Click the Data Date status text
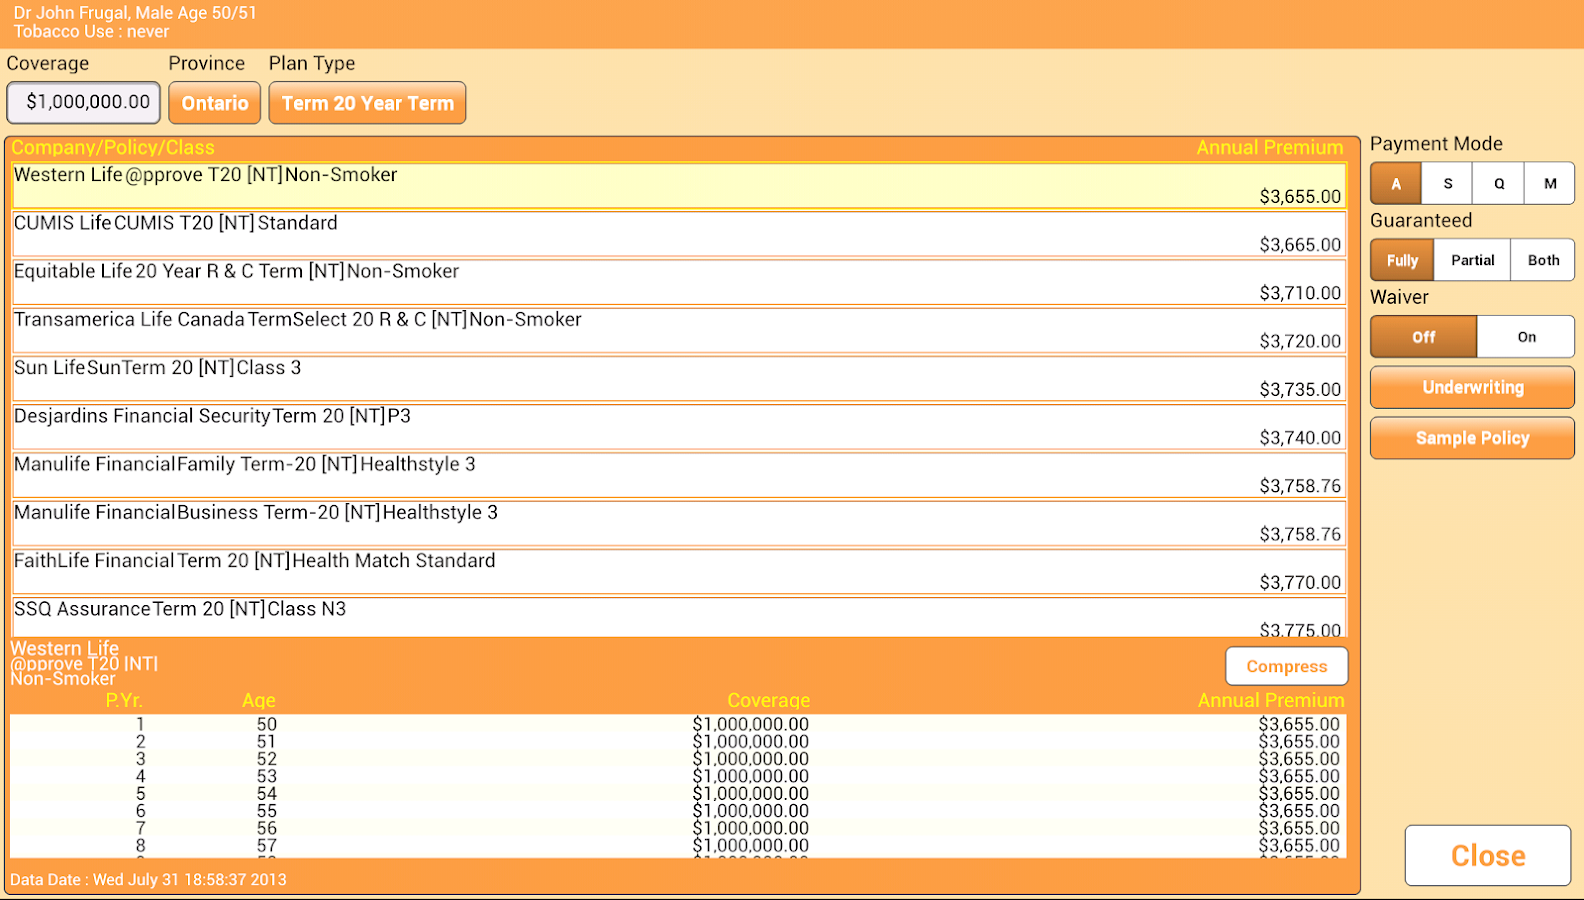1584x900 pixels. (148, 880)
